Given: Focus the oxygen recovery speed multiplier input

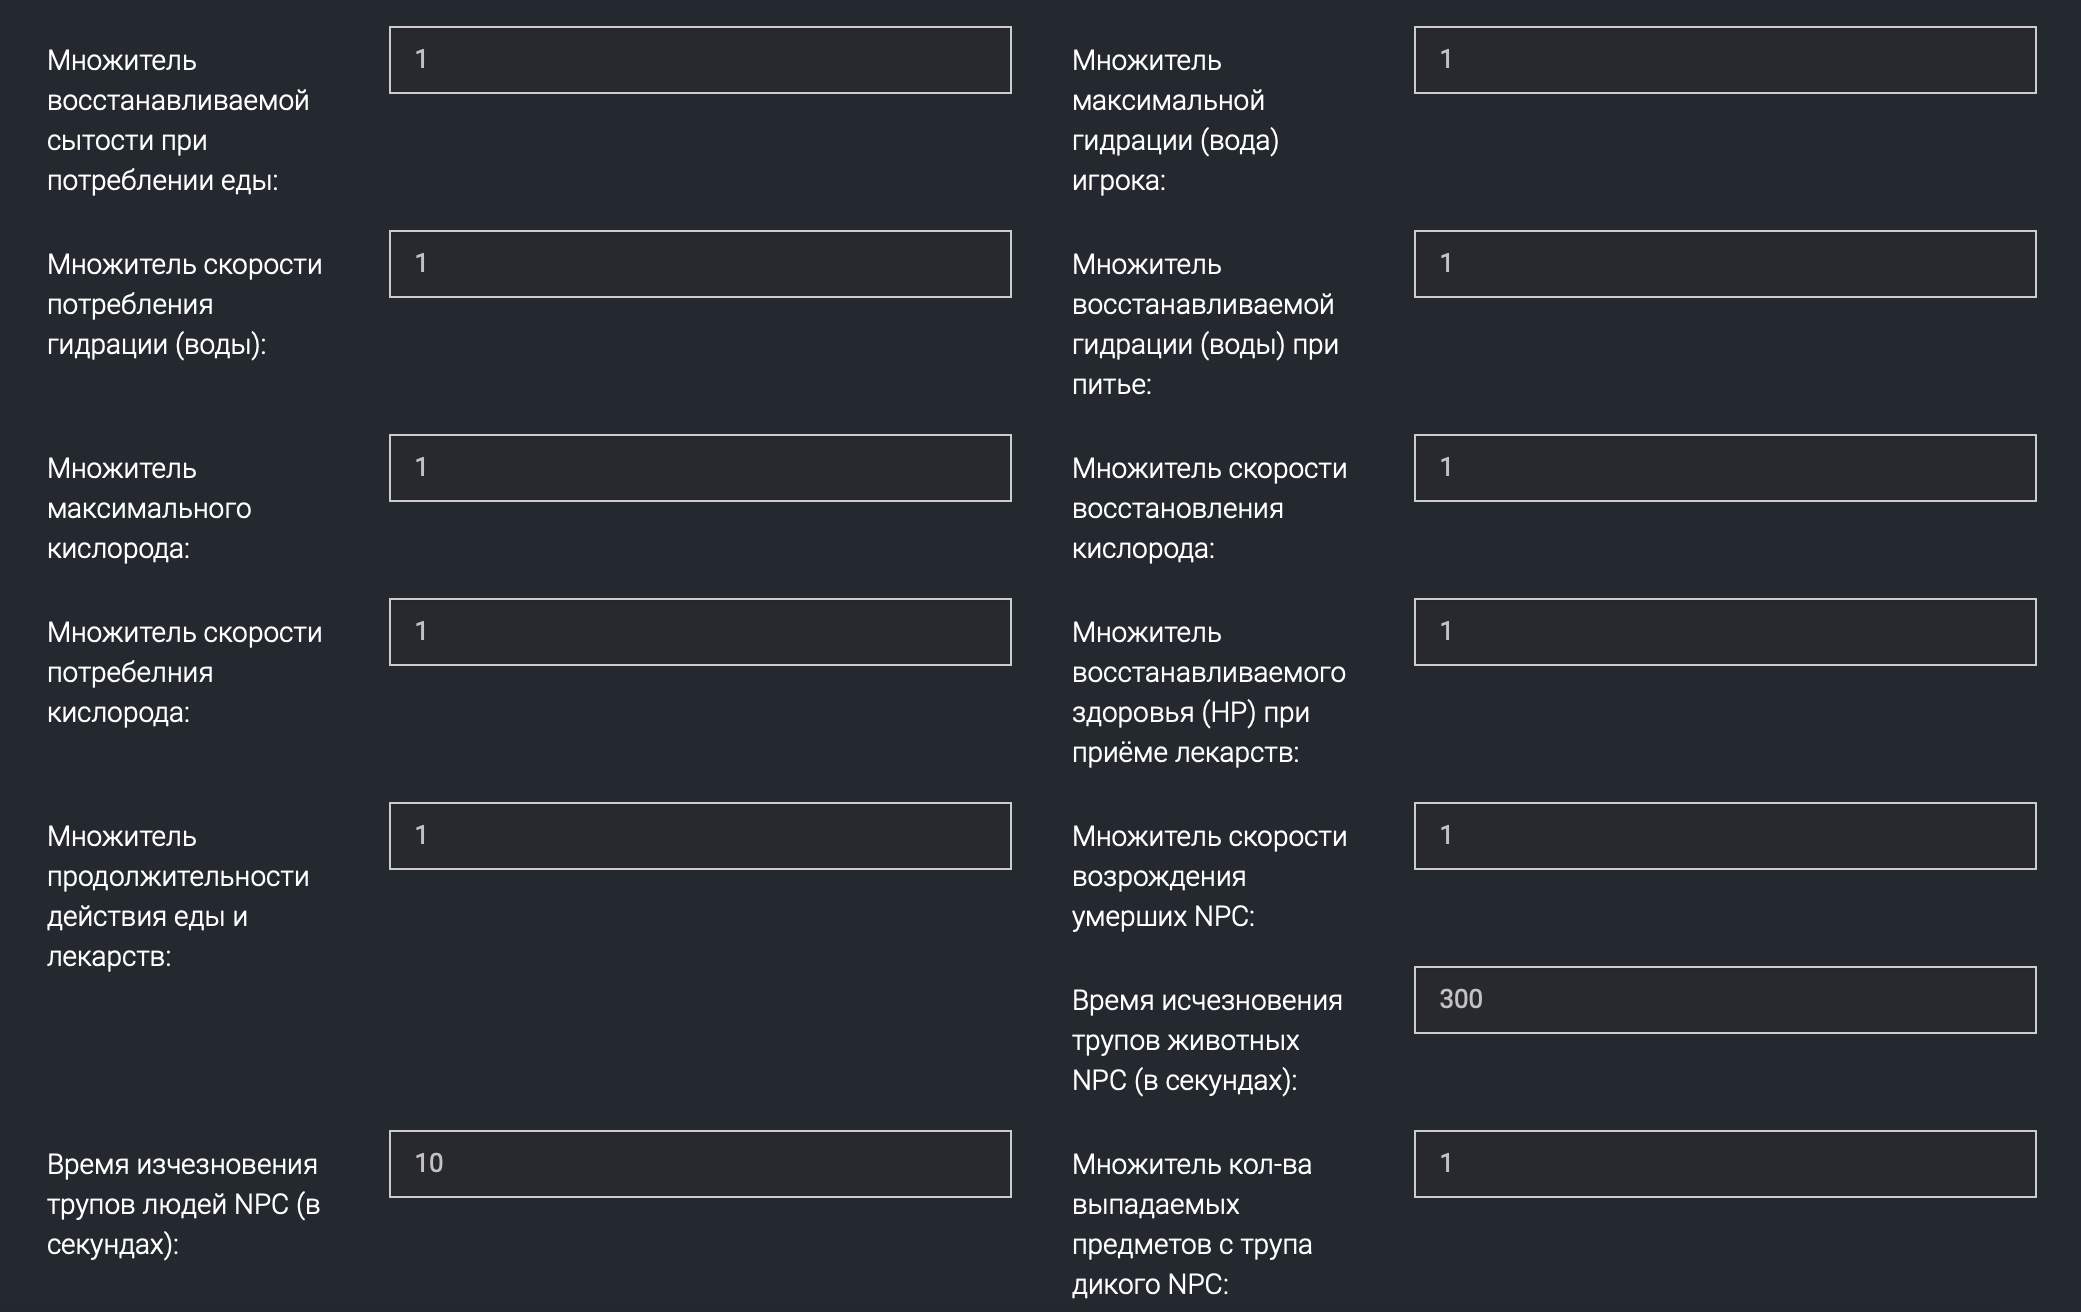Looking at the screenshot, I should pos(1724,468).
